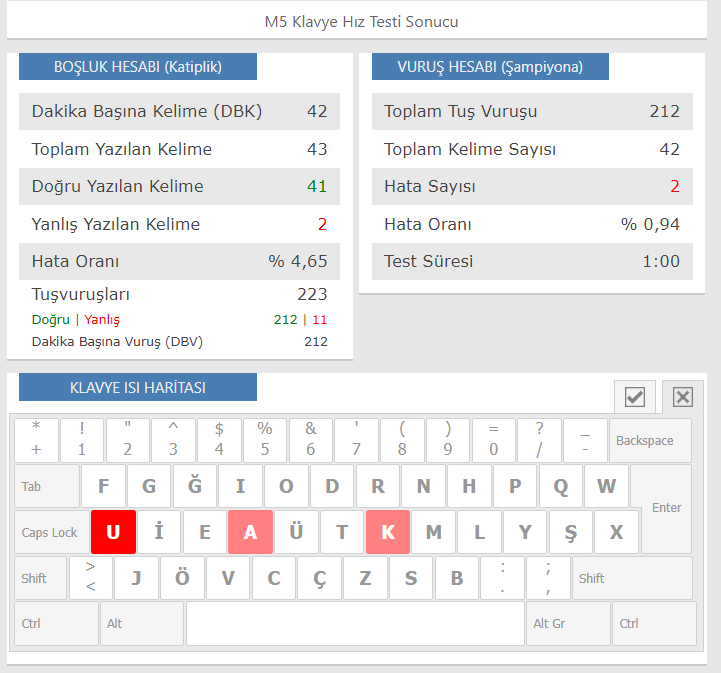Close the keyboard heat map with the X icon
Screen dimensions: 721x673
point(682,397)
